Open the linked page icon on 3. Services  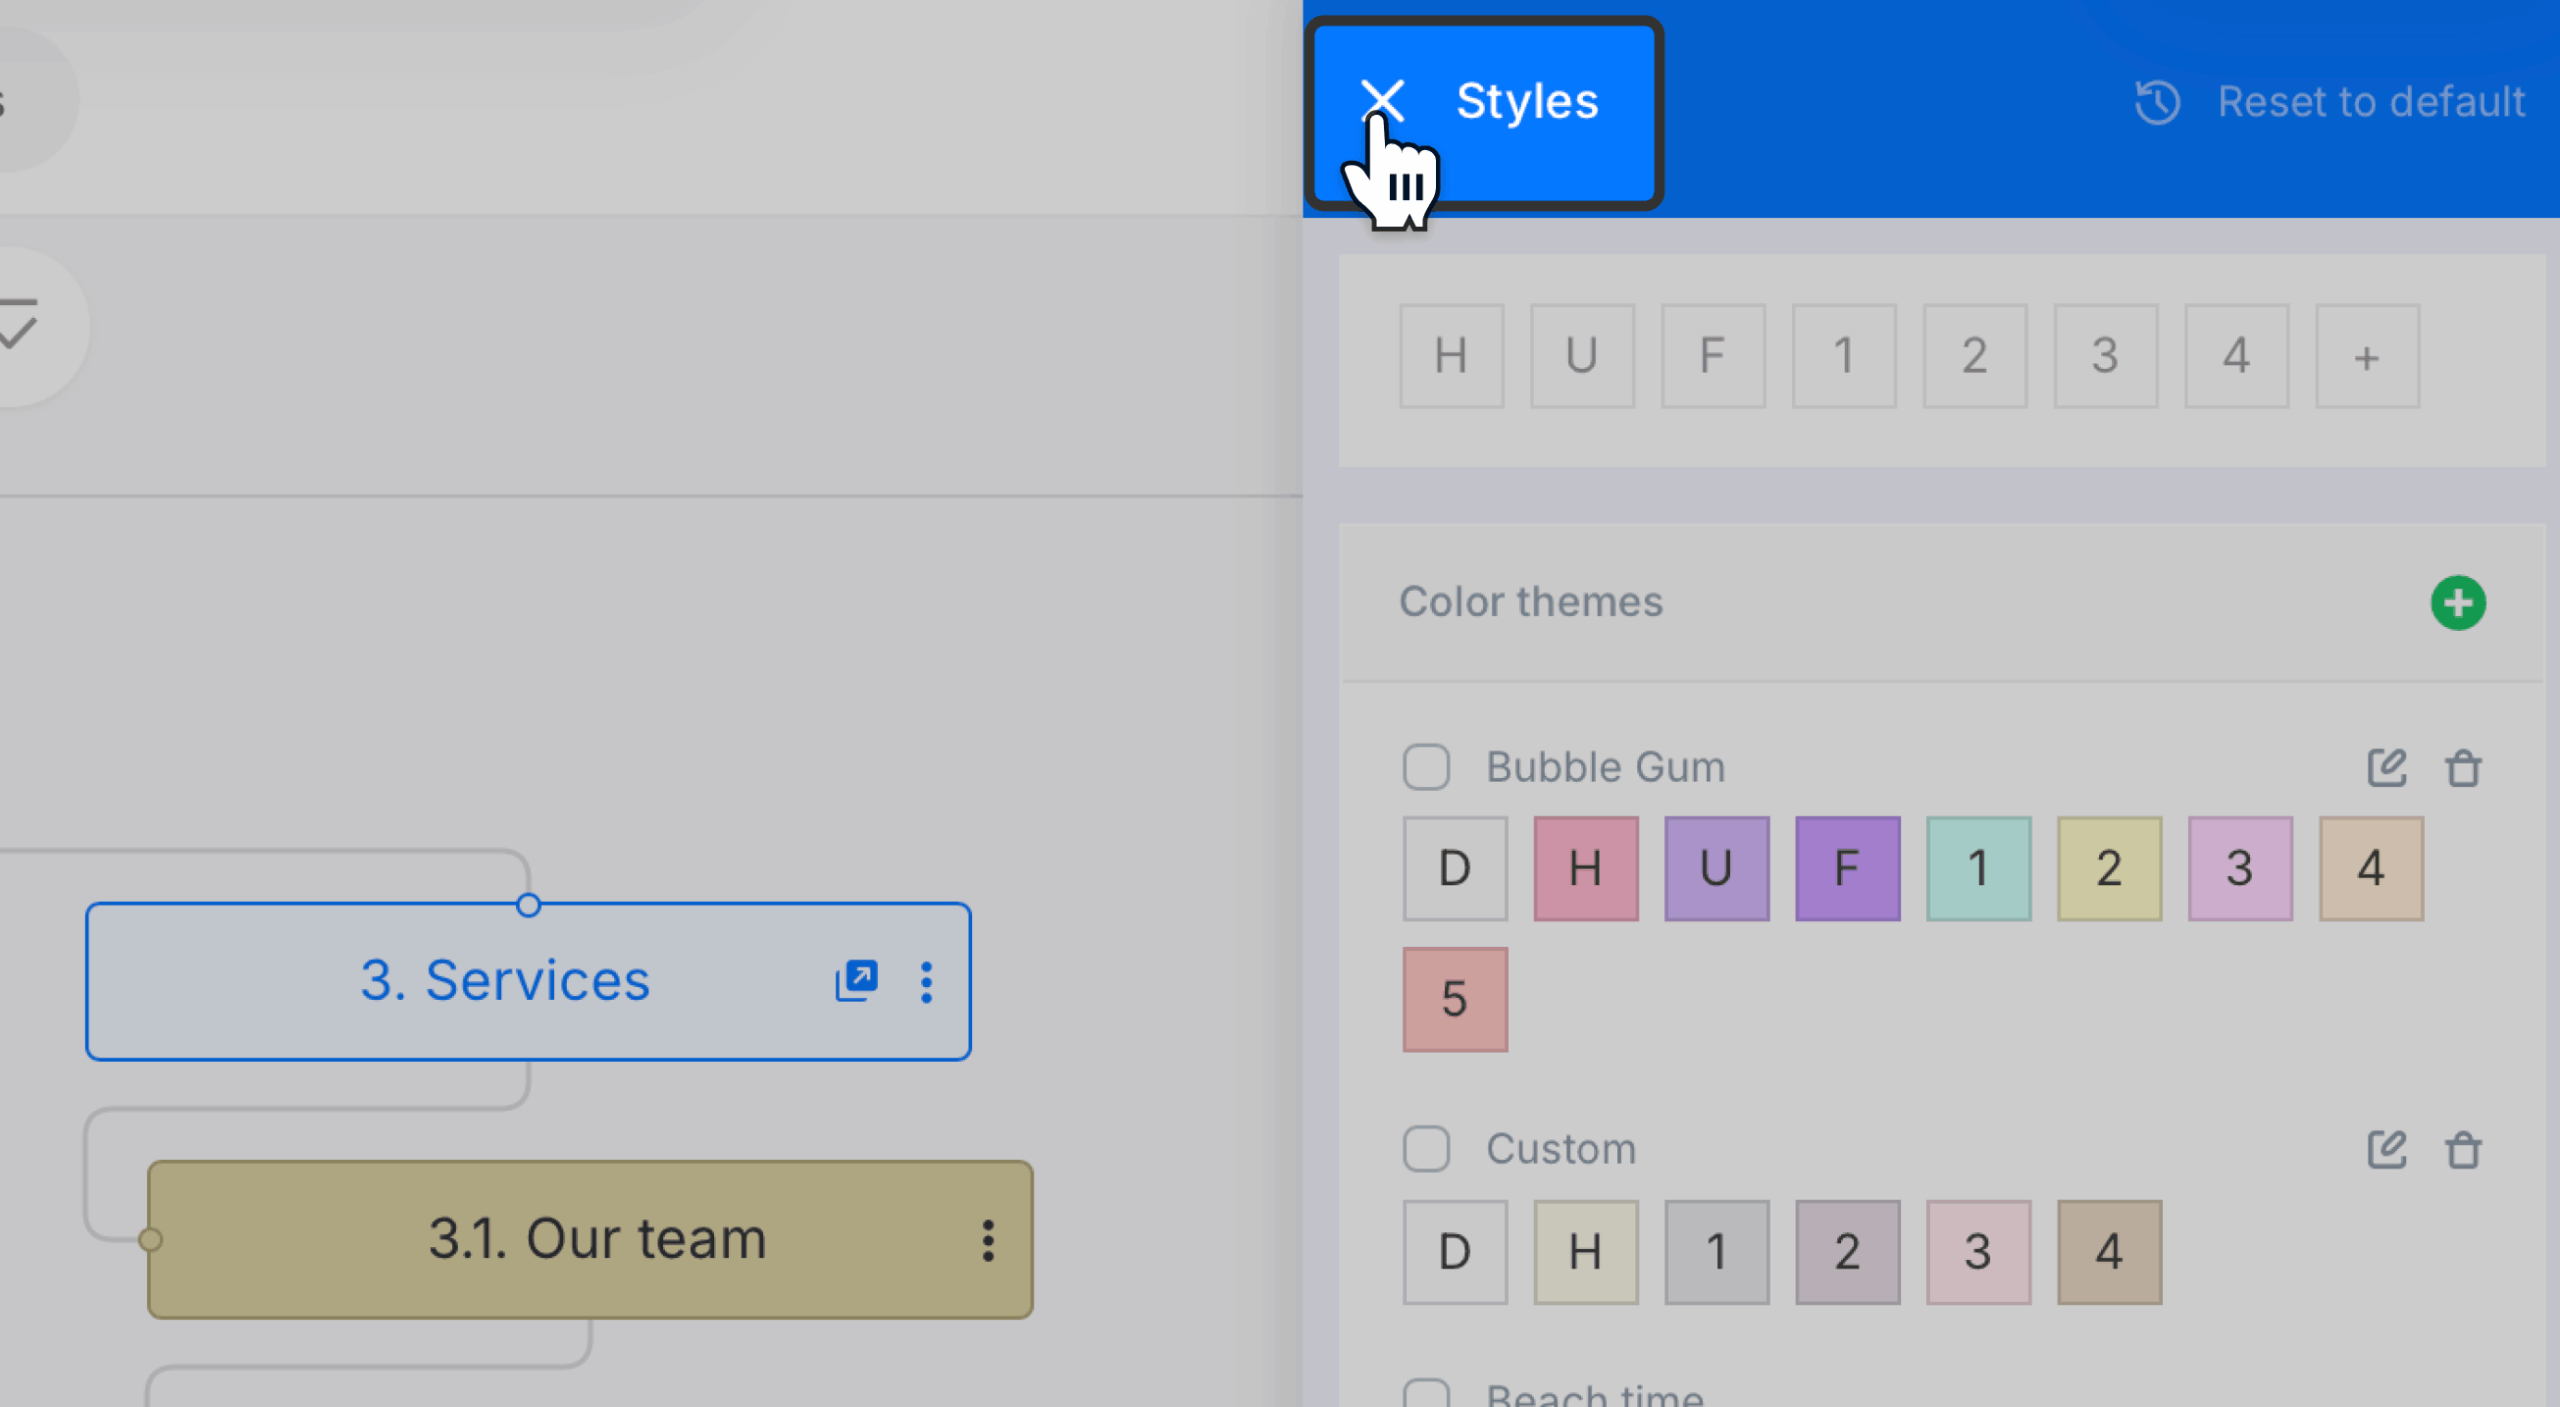pos(857,981)
